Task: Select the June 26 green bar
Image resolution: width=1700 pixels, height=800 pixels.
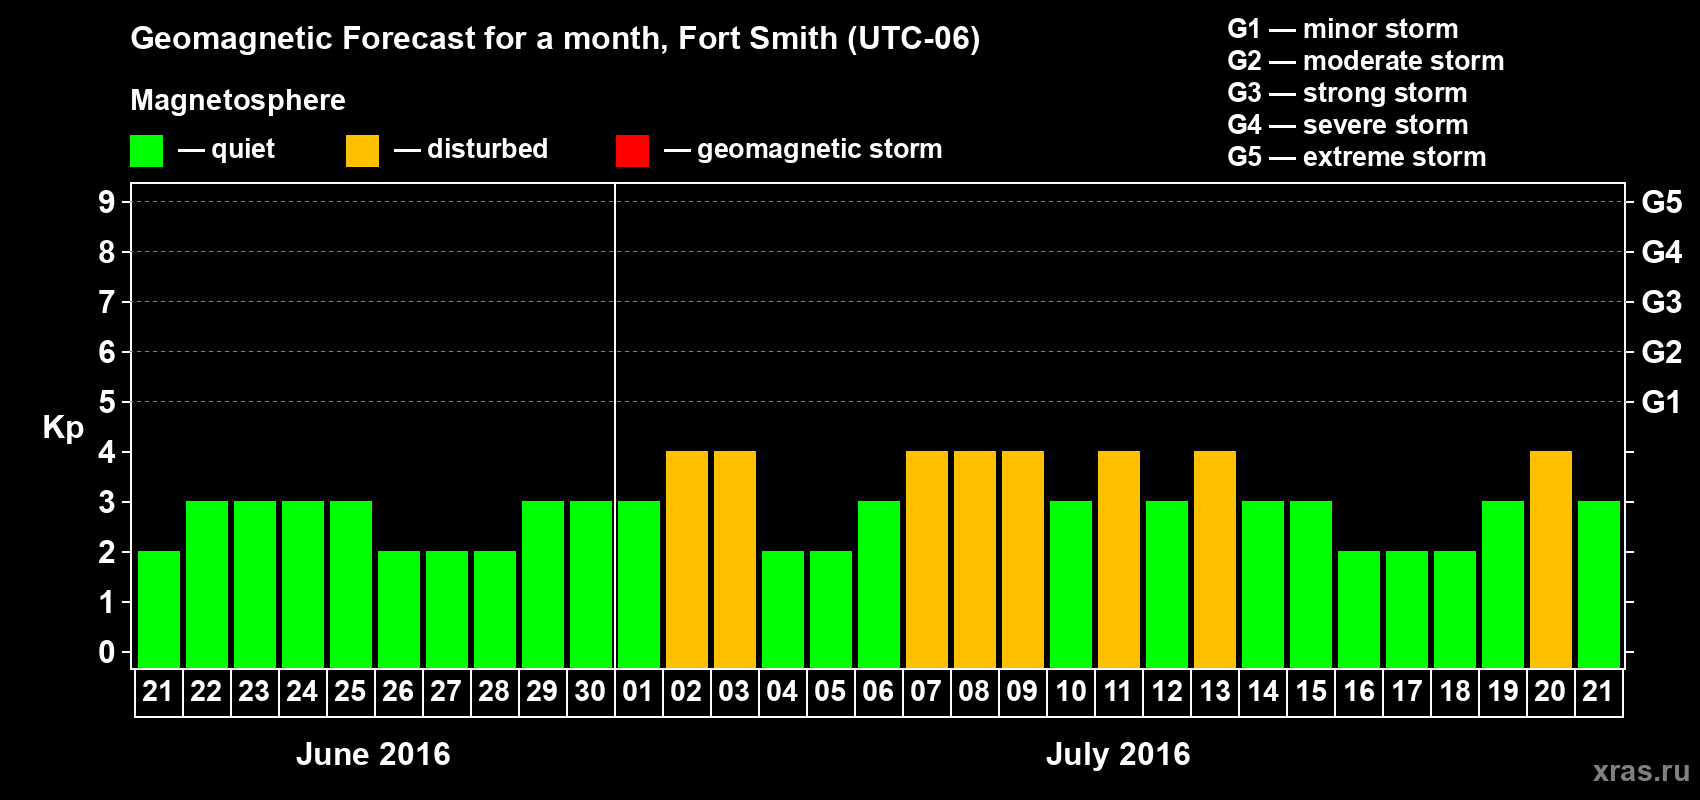Action: (x=399, y=609)
